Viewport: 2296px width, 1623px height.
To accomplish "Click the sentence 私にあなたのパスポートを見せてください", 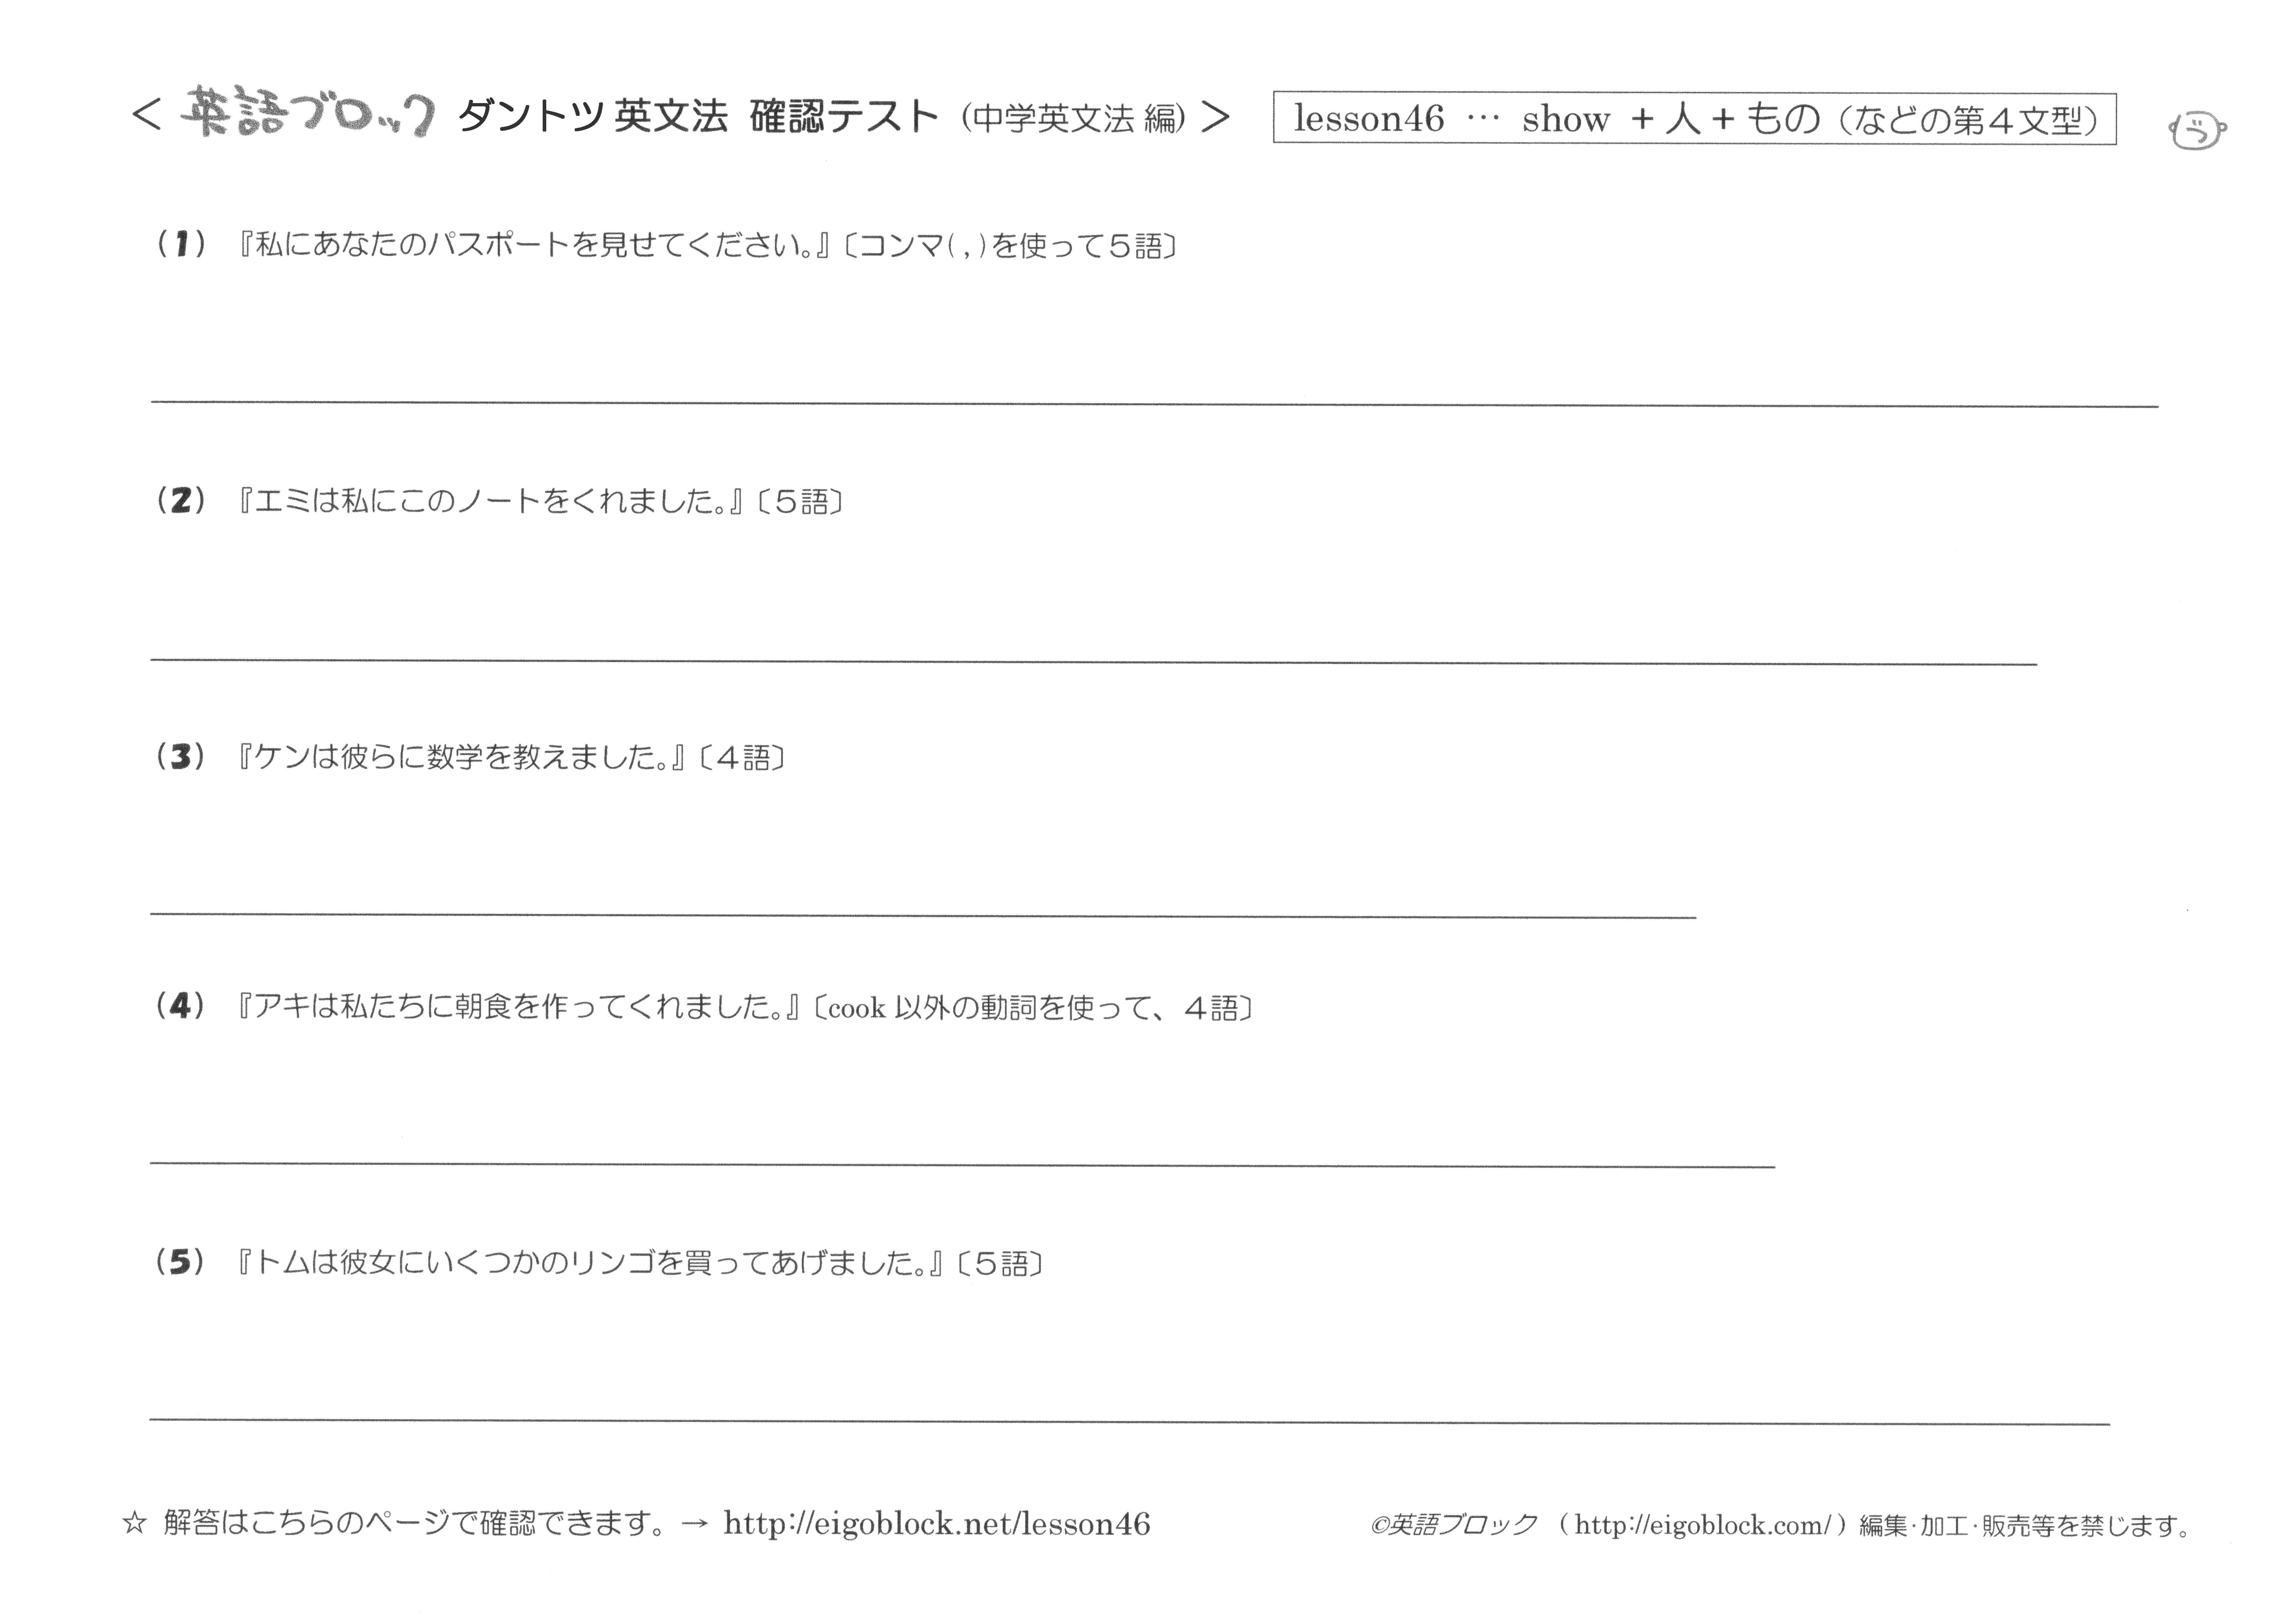I will [535, 245].
